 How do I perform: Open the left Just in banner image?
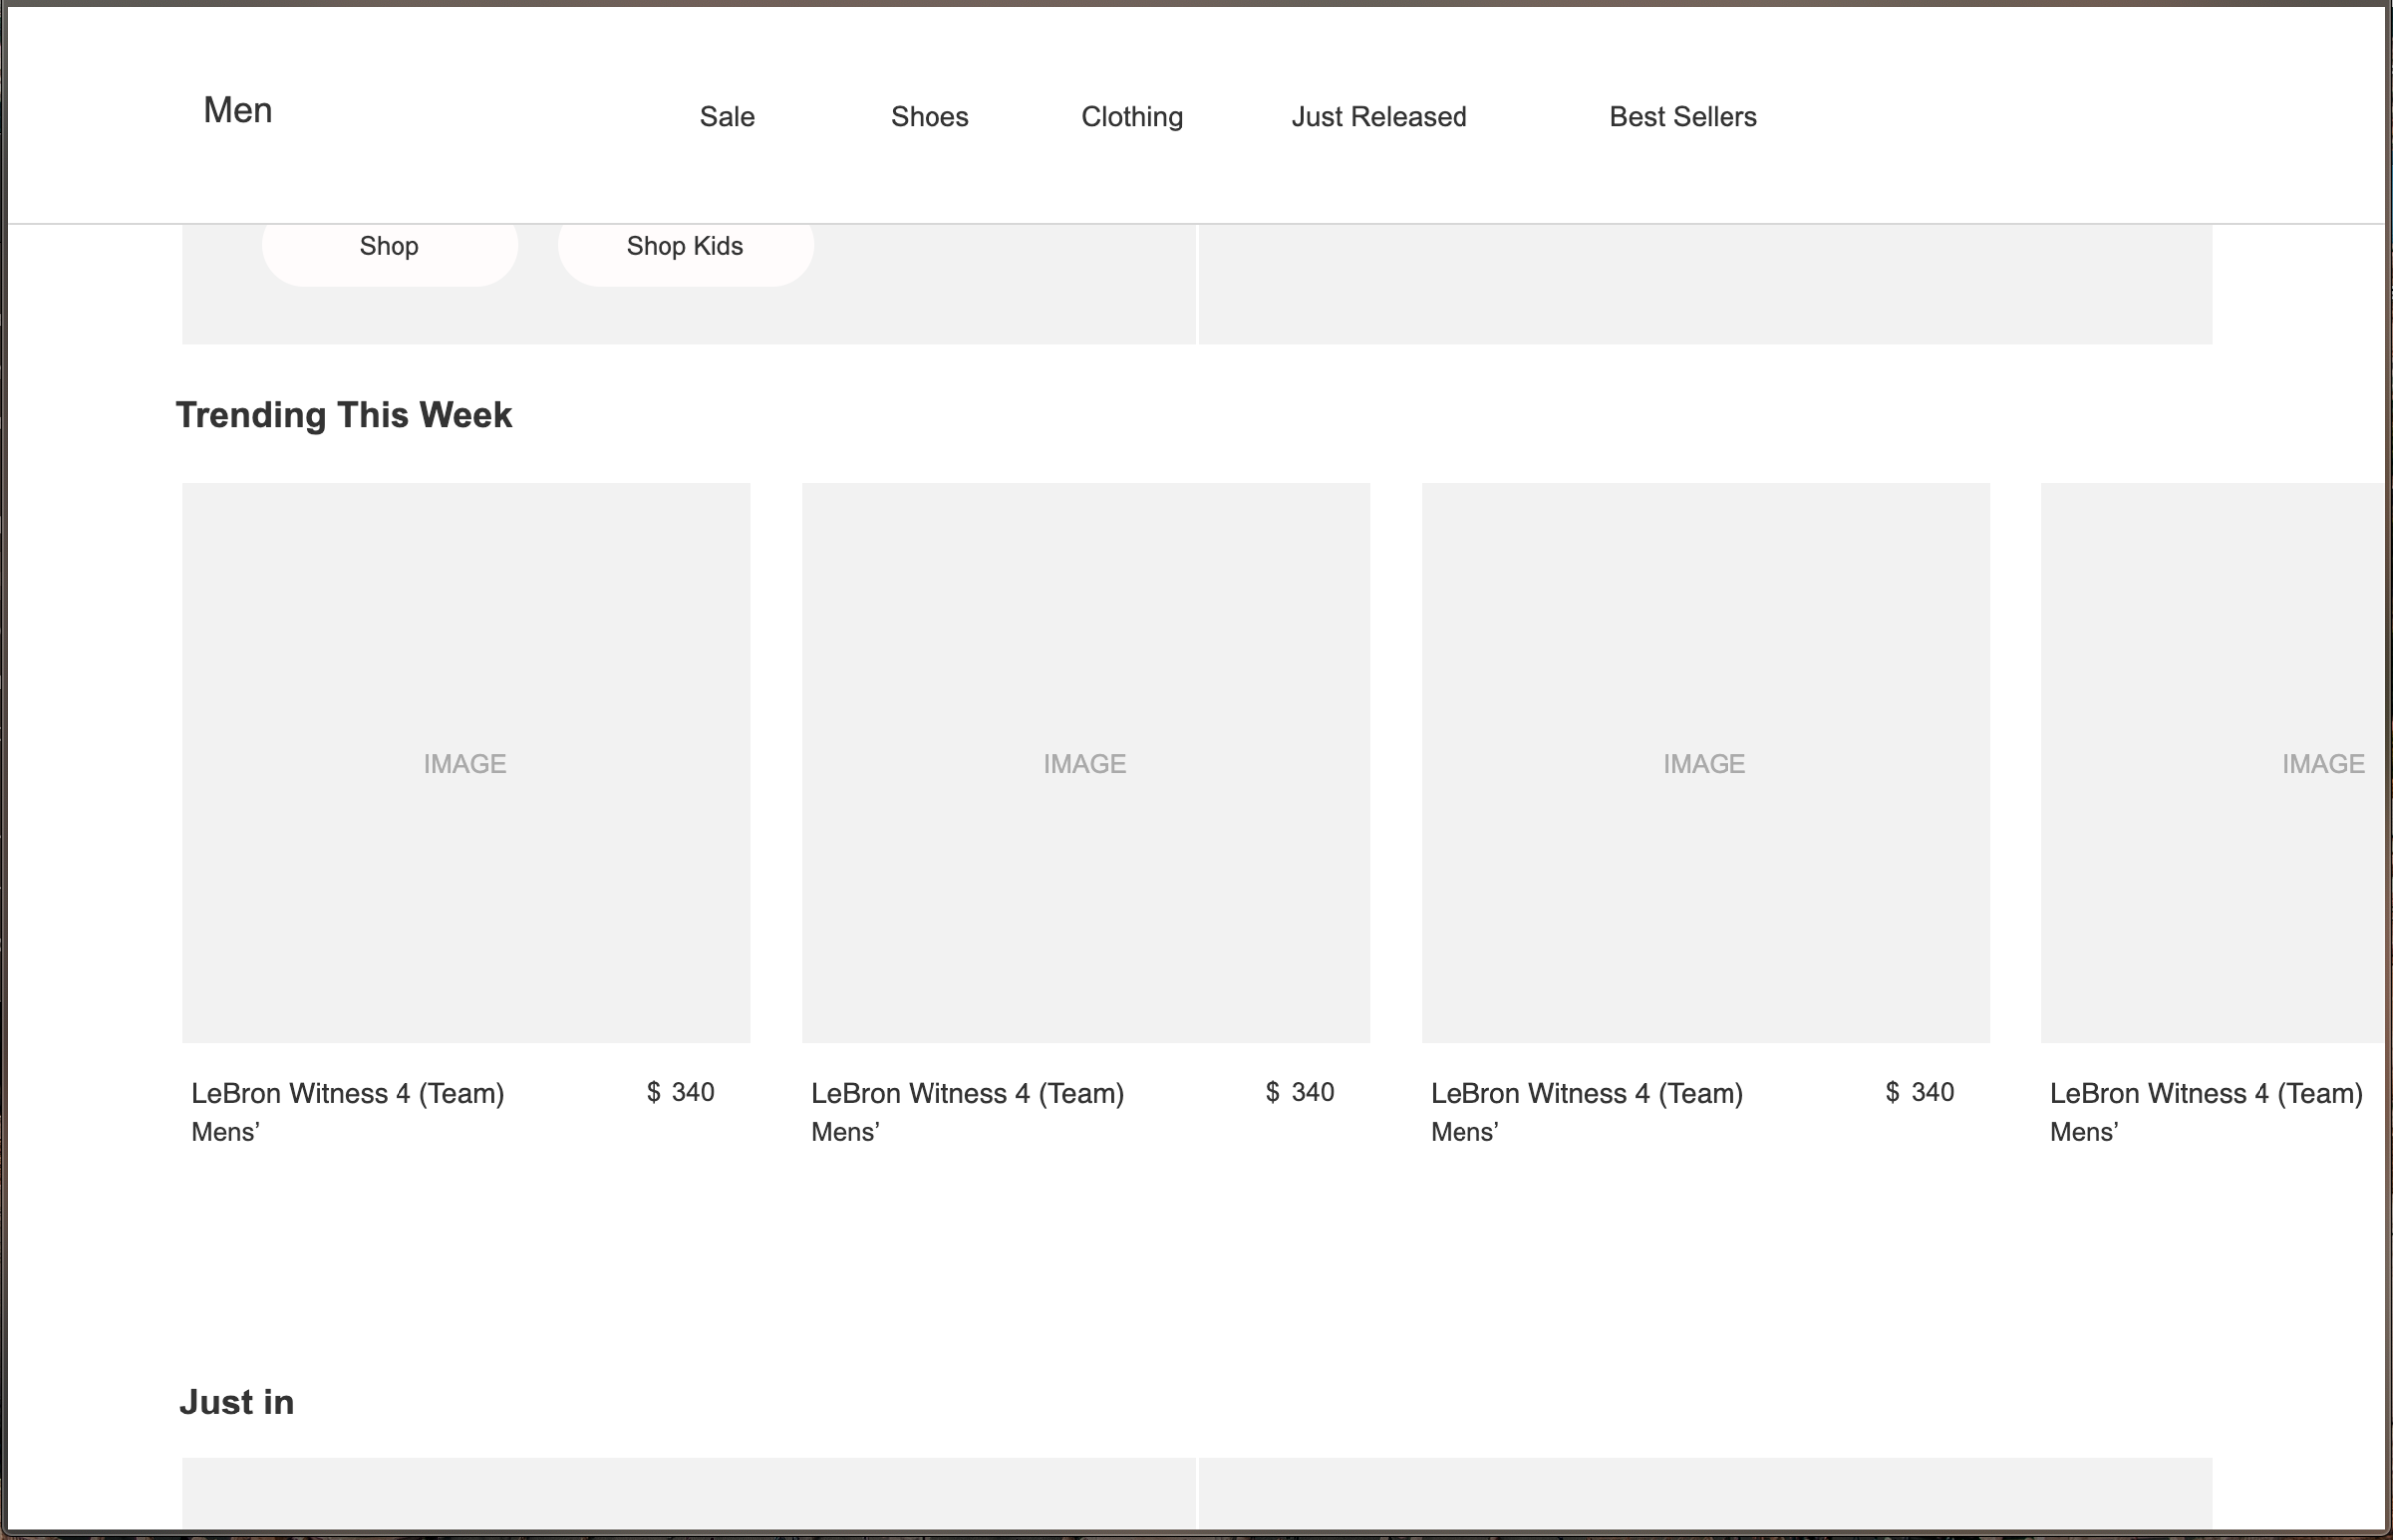click(x=688, y=1493)
